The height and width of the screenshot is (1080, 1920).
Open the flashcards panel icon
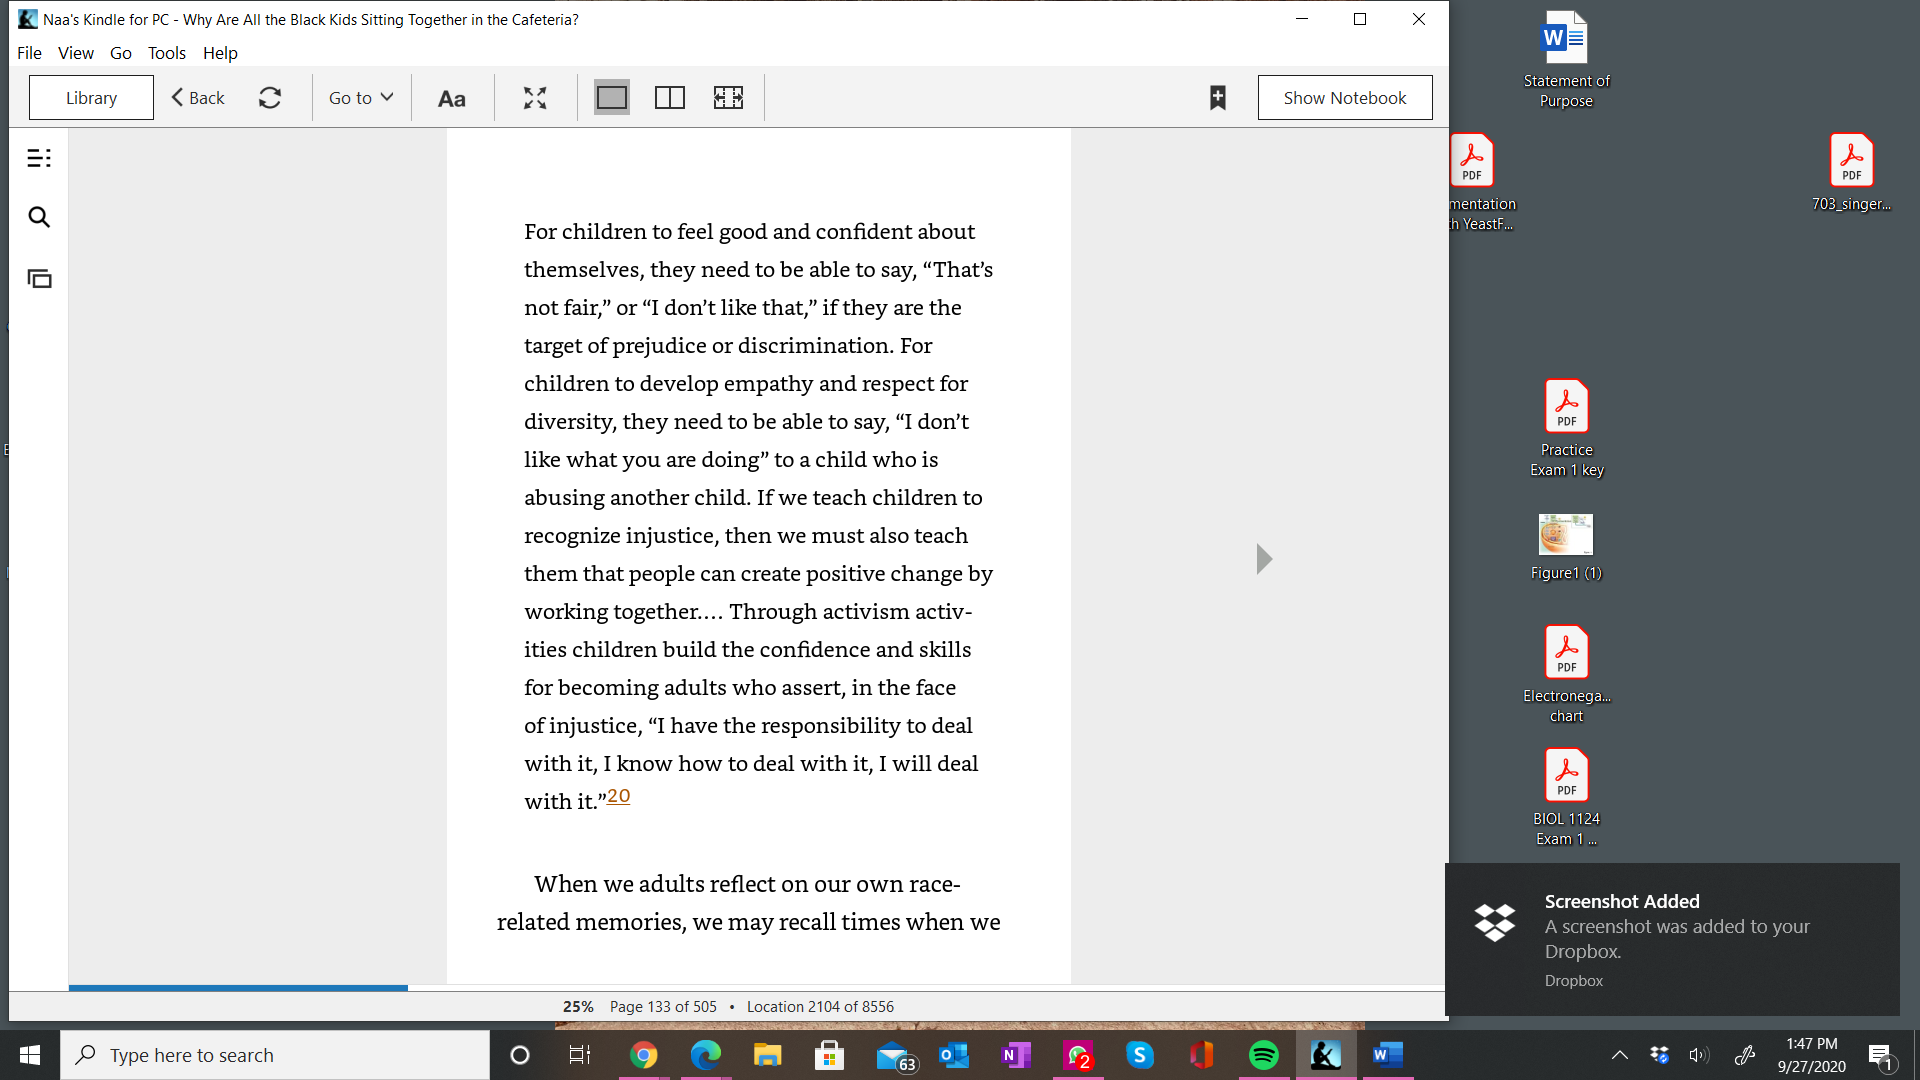pos(39,279)
